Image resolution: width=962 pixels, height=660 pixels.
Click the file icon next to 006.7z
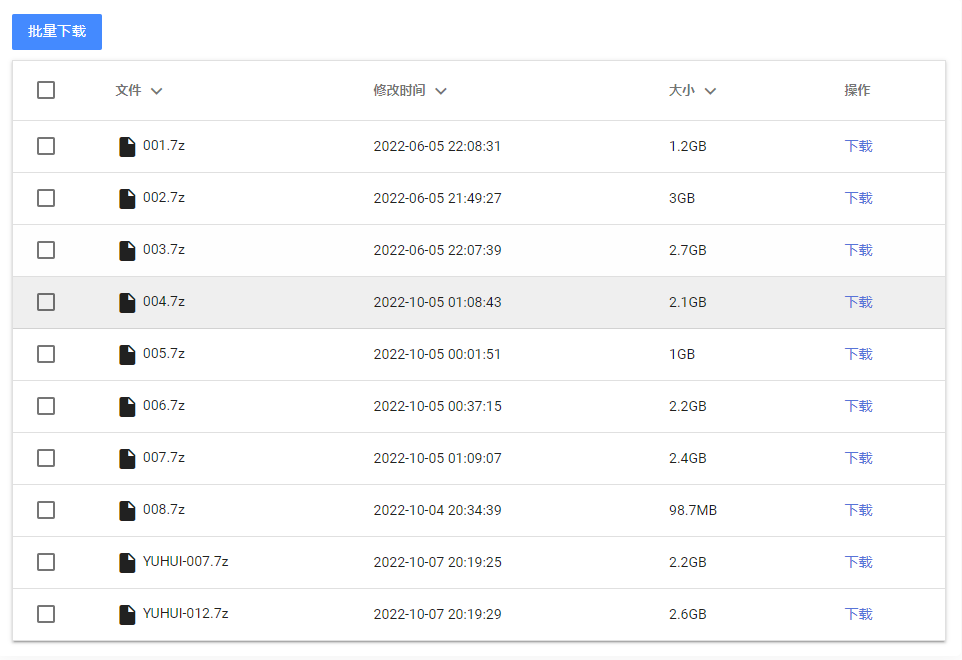coord(127,407)
